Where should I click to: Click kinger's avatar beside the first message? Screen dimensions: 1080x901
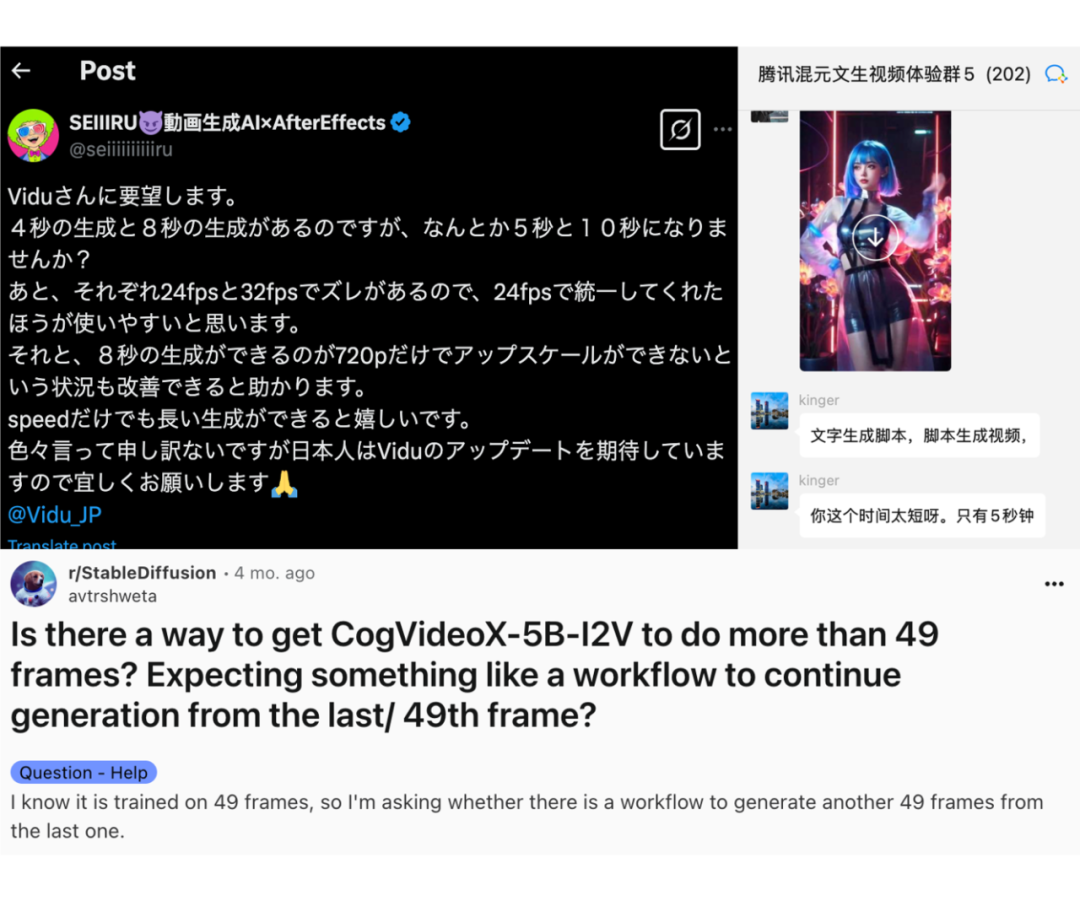pyautogui.click(x=769, y=411)
